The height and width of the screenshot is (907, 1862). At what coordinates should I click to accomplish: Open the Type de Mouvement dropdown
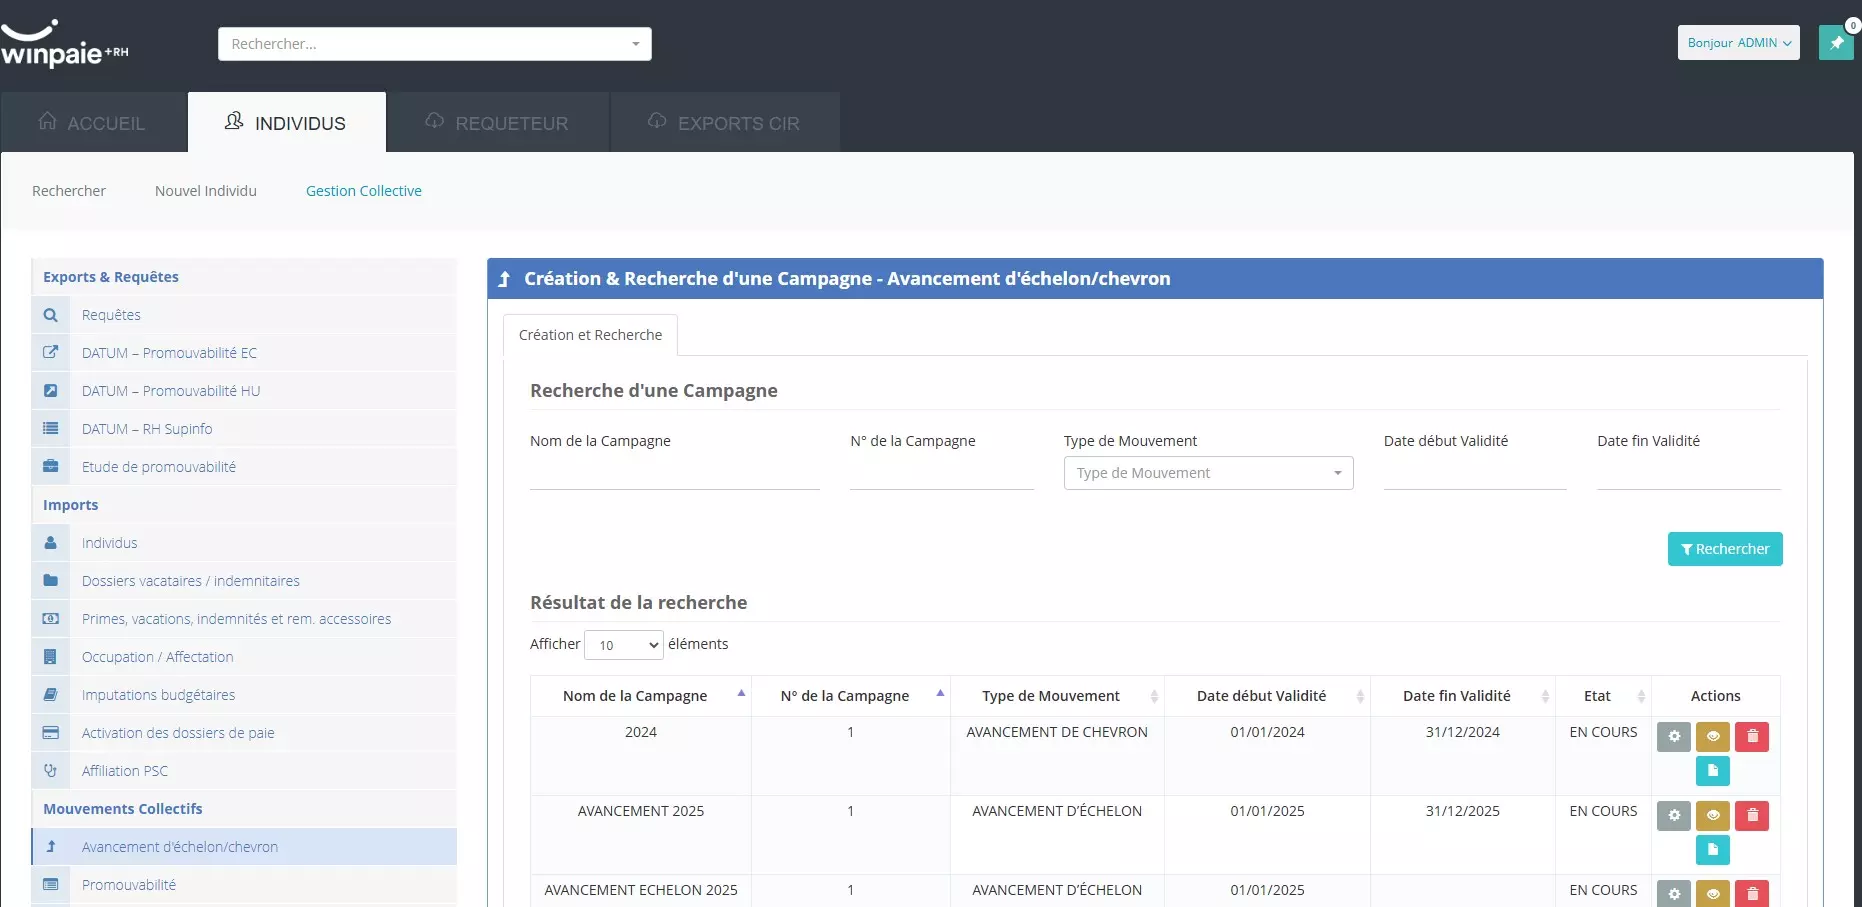(x=1208, y=473)
